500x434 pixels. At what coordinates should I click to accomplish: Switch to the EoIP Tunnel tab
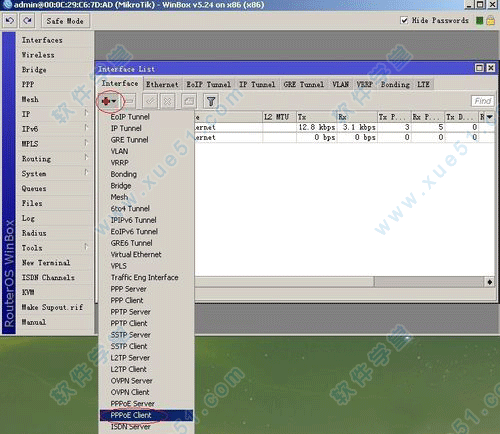(208, 84)
